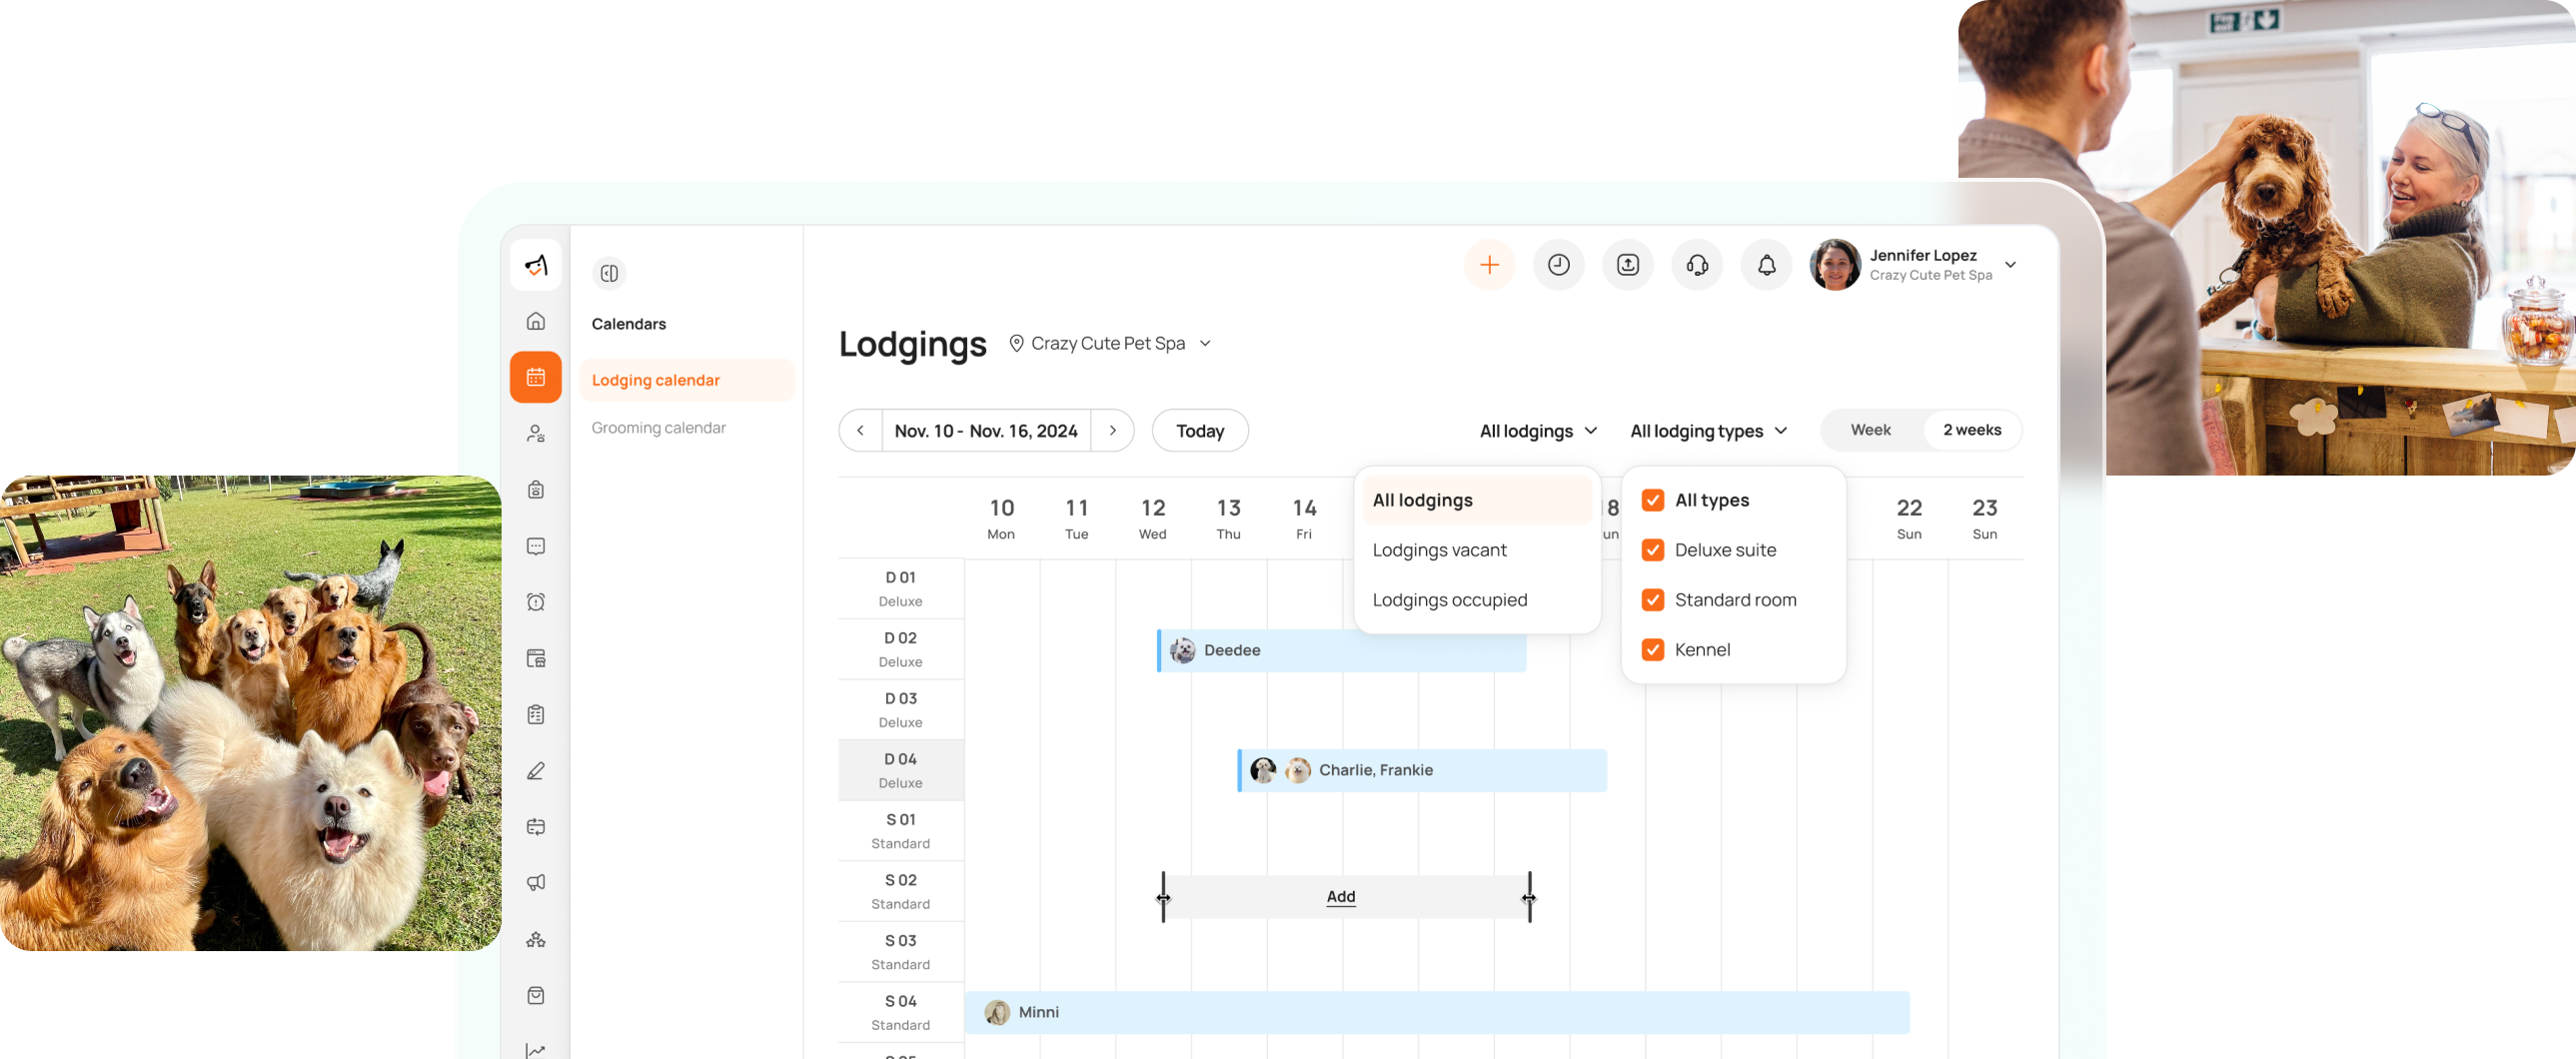Uncheck the Kennel checkbox
Screen dimensions: 2576x1059
pos(1653,650)
